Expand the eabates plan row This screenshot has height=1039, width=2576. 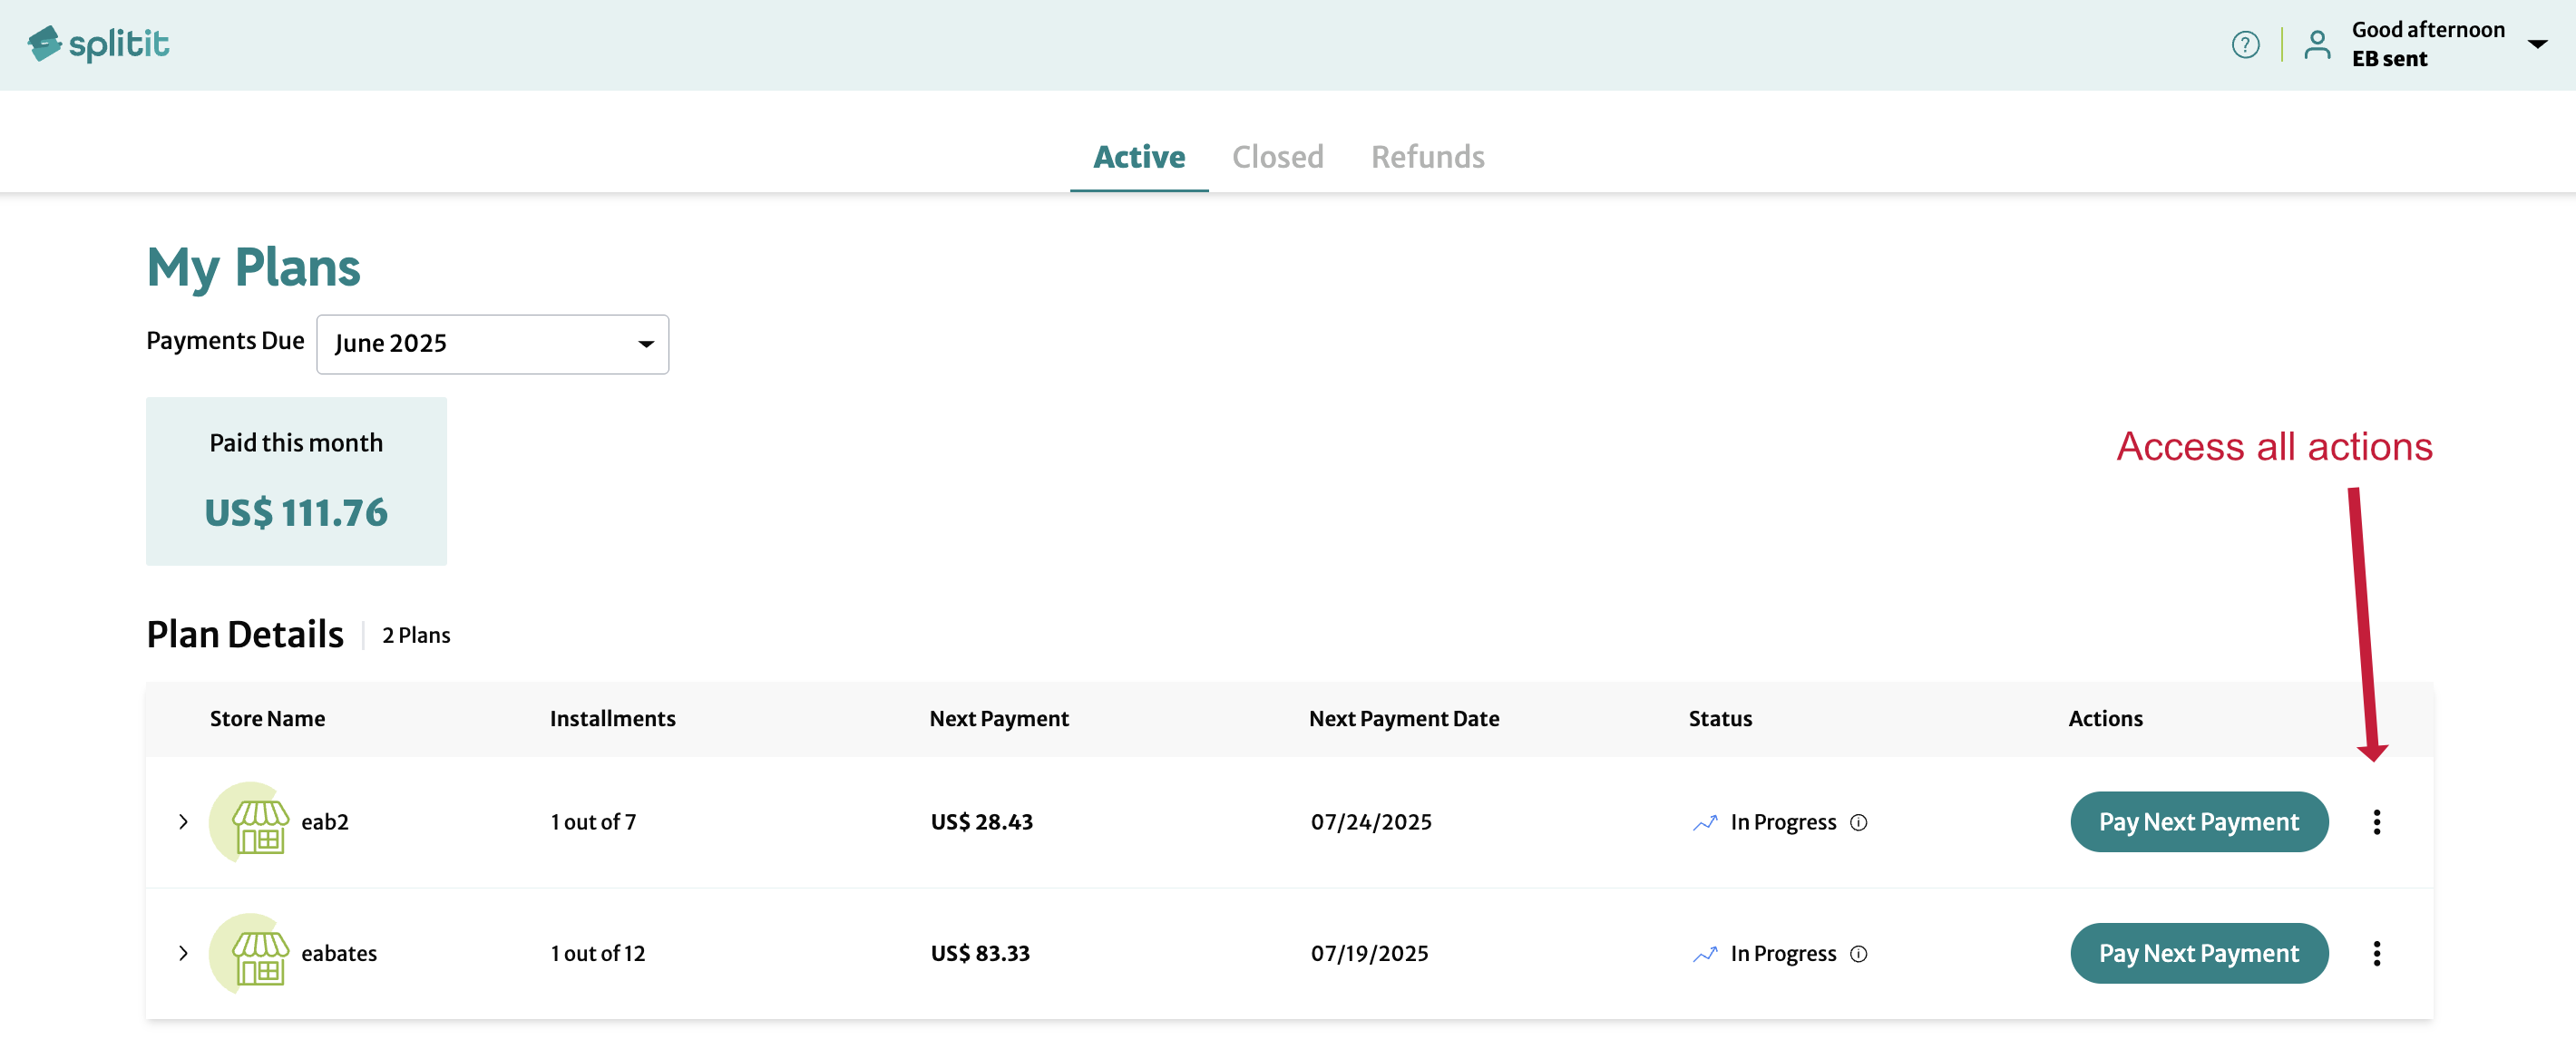pos(183,952)
